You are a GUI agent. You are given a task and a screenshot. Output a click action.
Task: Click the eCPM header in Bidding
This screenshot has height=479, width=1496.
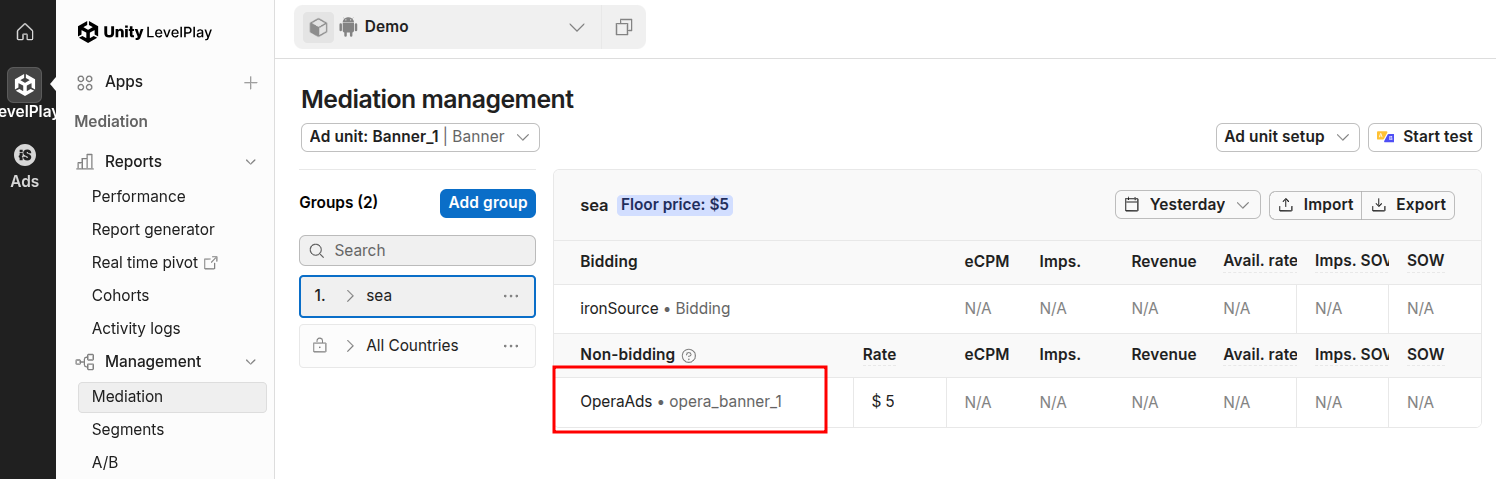(x=986, y=261)
